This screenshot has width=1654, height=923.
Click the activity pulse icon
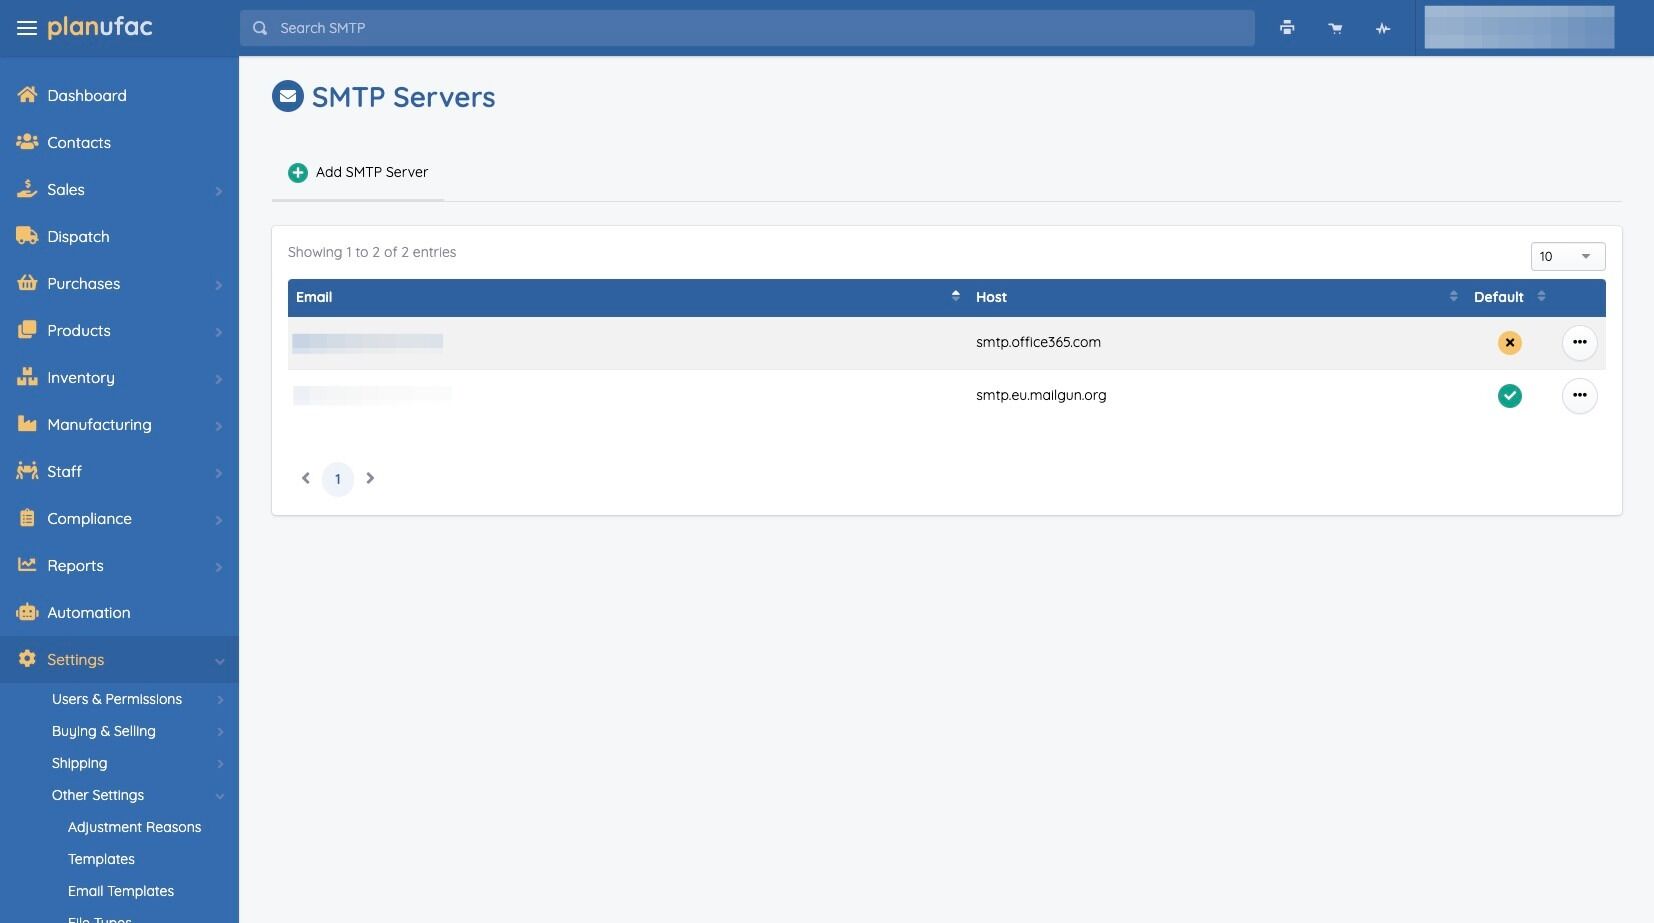pyautogui.click(x=1383, y=28)
